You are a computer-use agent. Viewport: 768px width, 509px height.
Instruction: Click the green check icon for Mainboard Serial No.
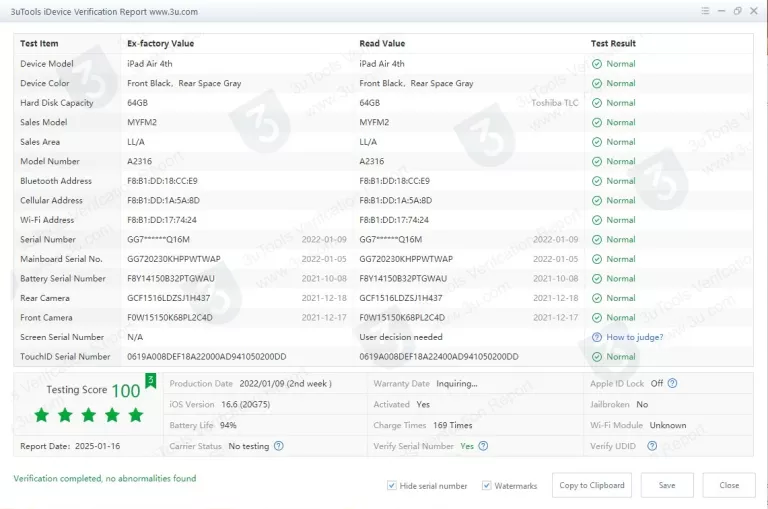[597, 259]
